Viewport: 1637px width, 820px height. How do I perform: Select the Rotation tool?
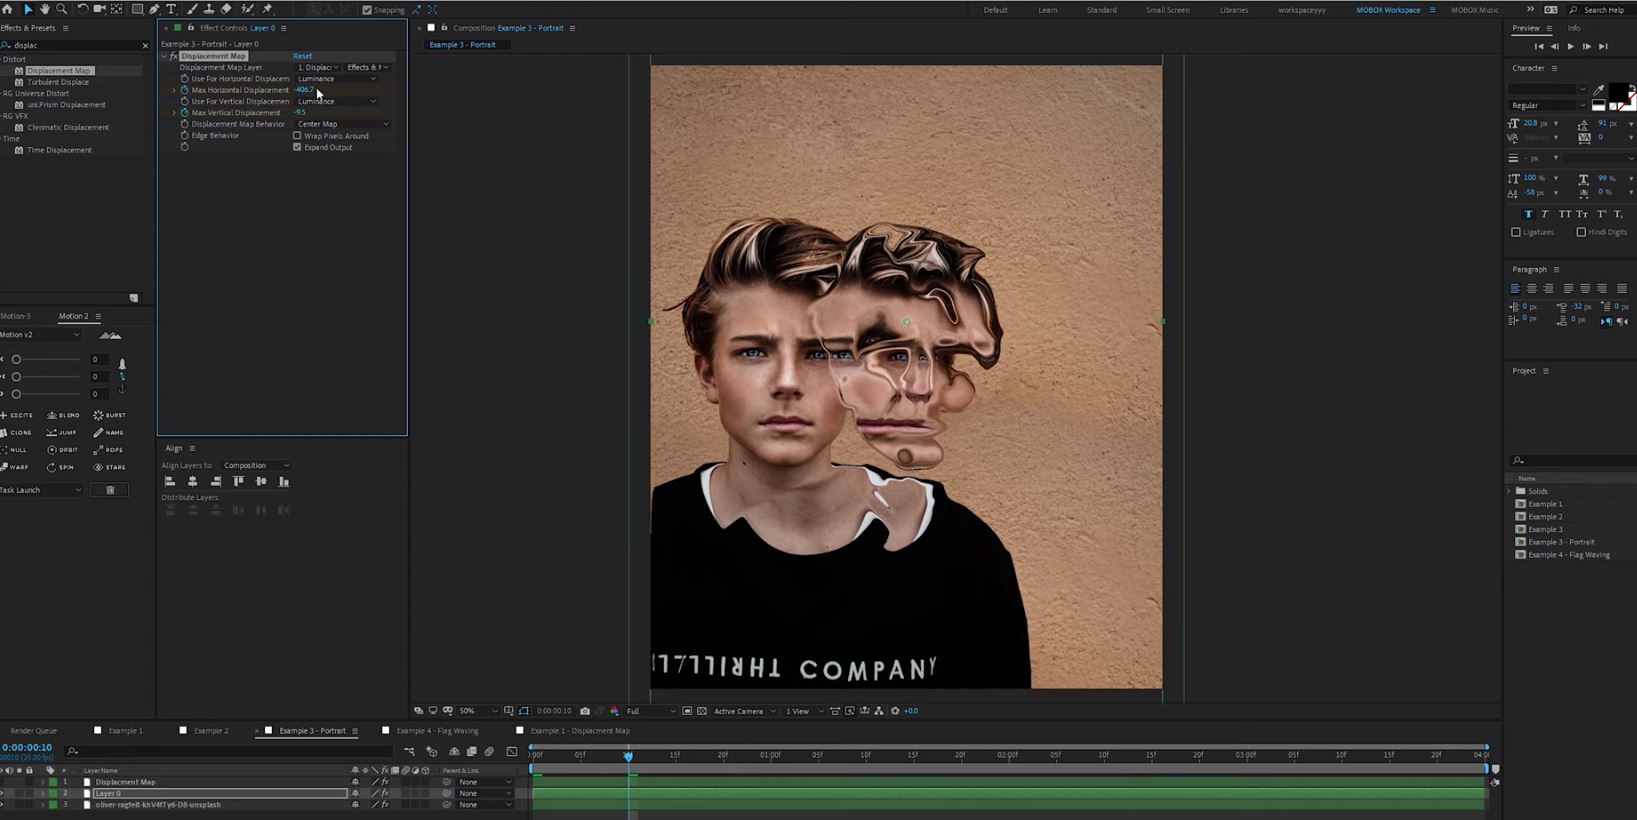82,9
